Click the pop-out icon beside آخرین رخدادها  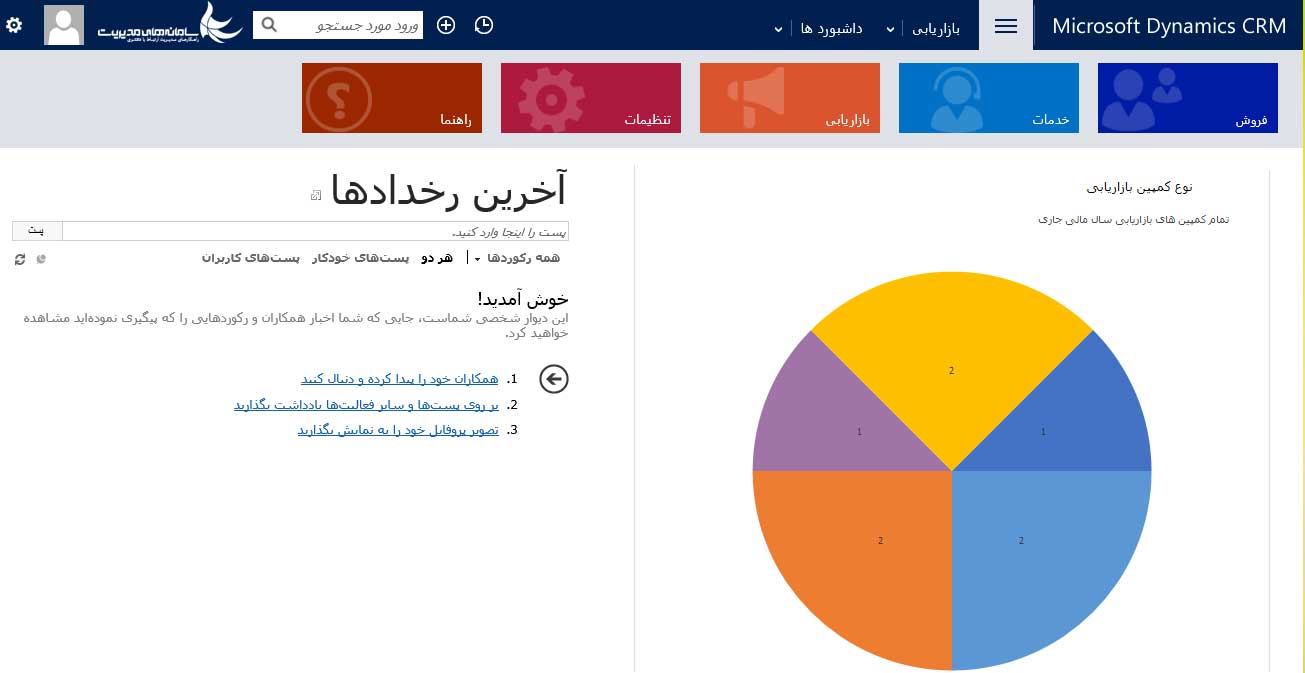click(316, 195)
